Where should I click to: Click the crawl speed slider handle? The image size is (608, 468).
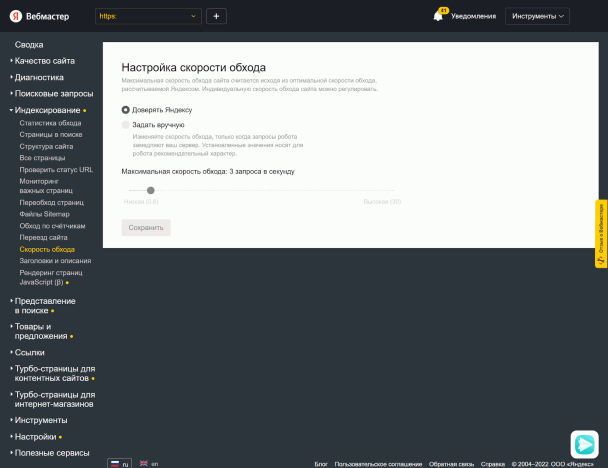[x=150, y=189]
